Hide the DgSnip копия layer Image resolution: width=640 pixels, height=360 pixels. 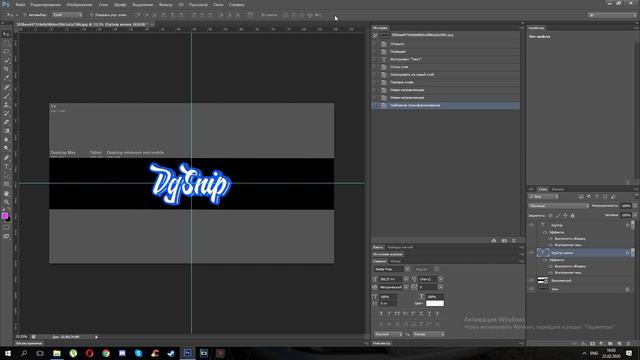[531, 253]
